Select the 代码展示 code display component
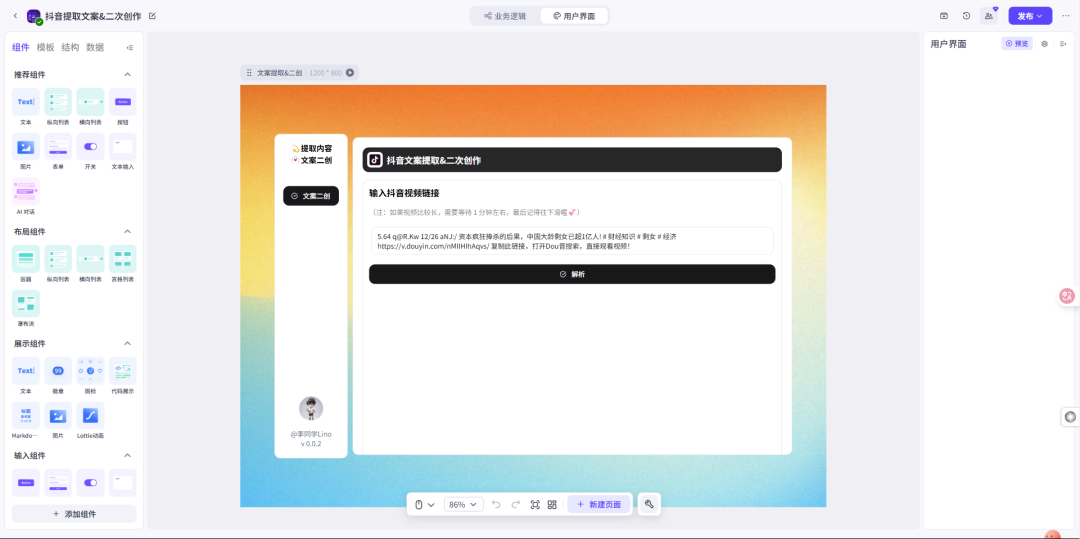This screenshot has height=539, width=1080. [x=123, y=371]
